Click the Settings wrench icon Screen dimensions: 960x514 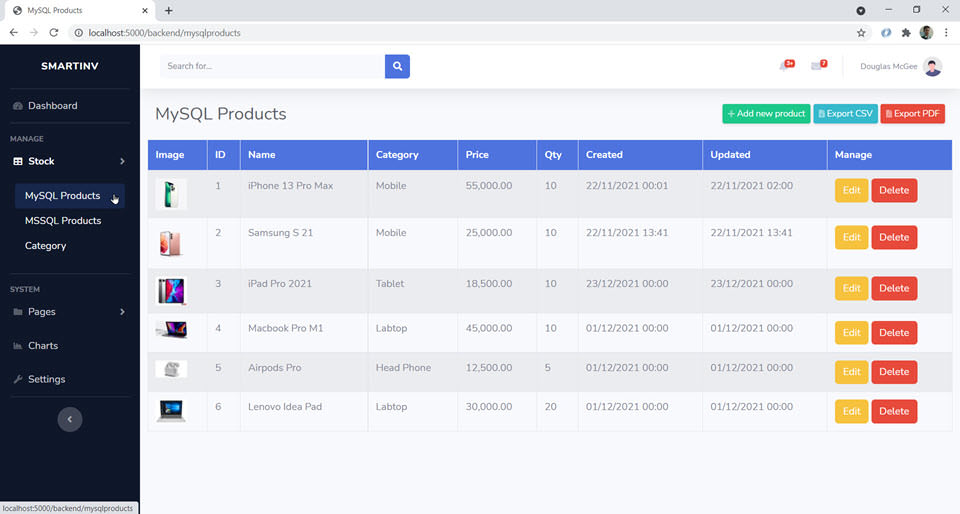pos(18,379)
